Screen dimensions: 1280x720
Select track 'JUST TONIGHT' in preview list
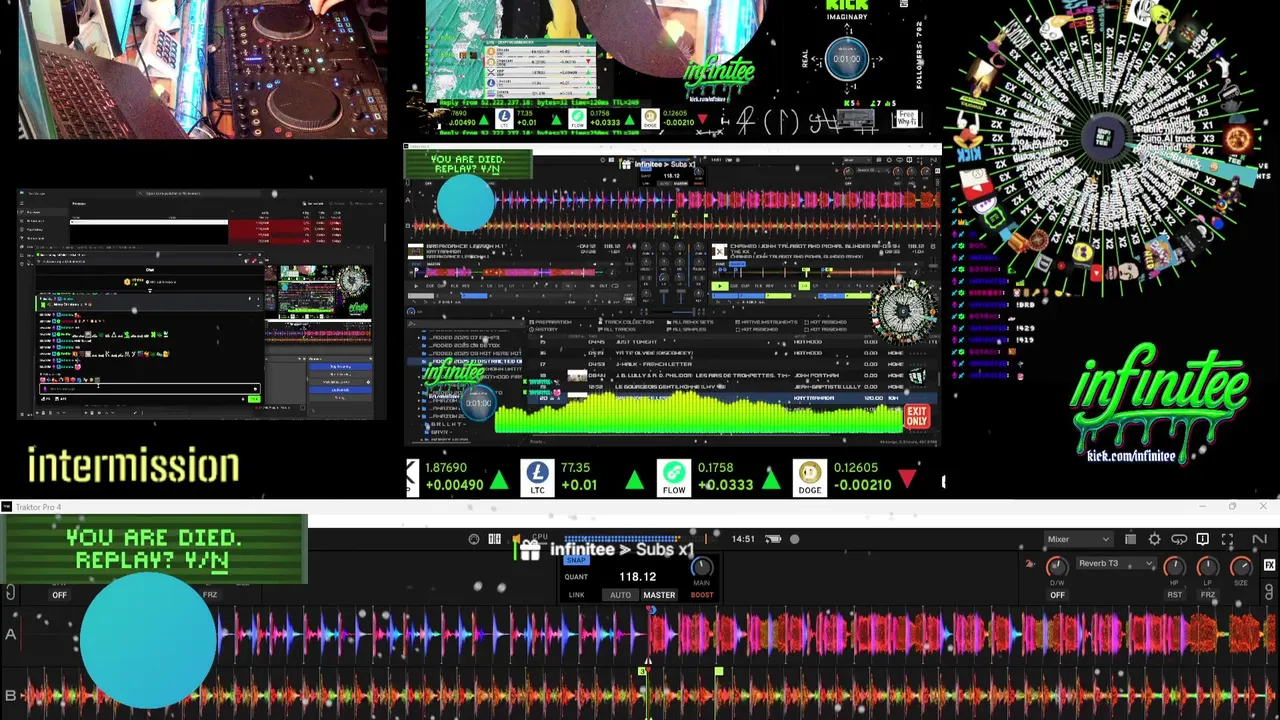pyautogui.click(x=637, y=342)
